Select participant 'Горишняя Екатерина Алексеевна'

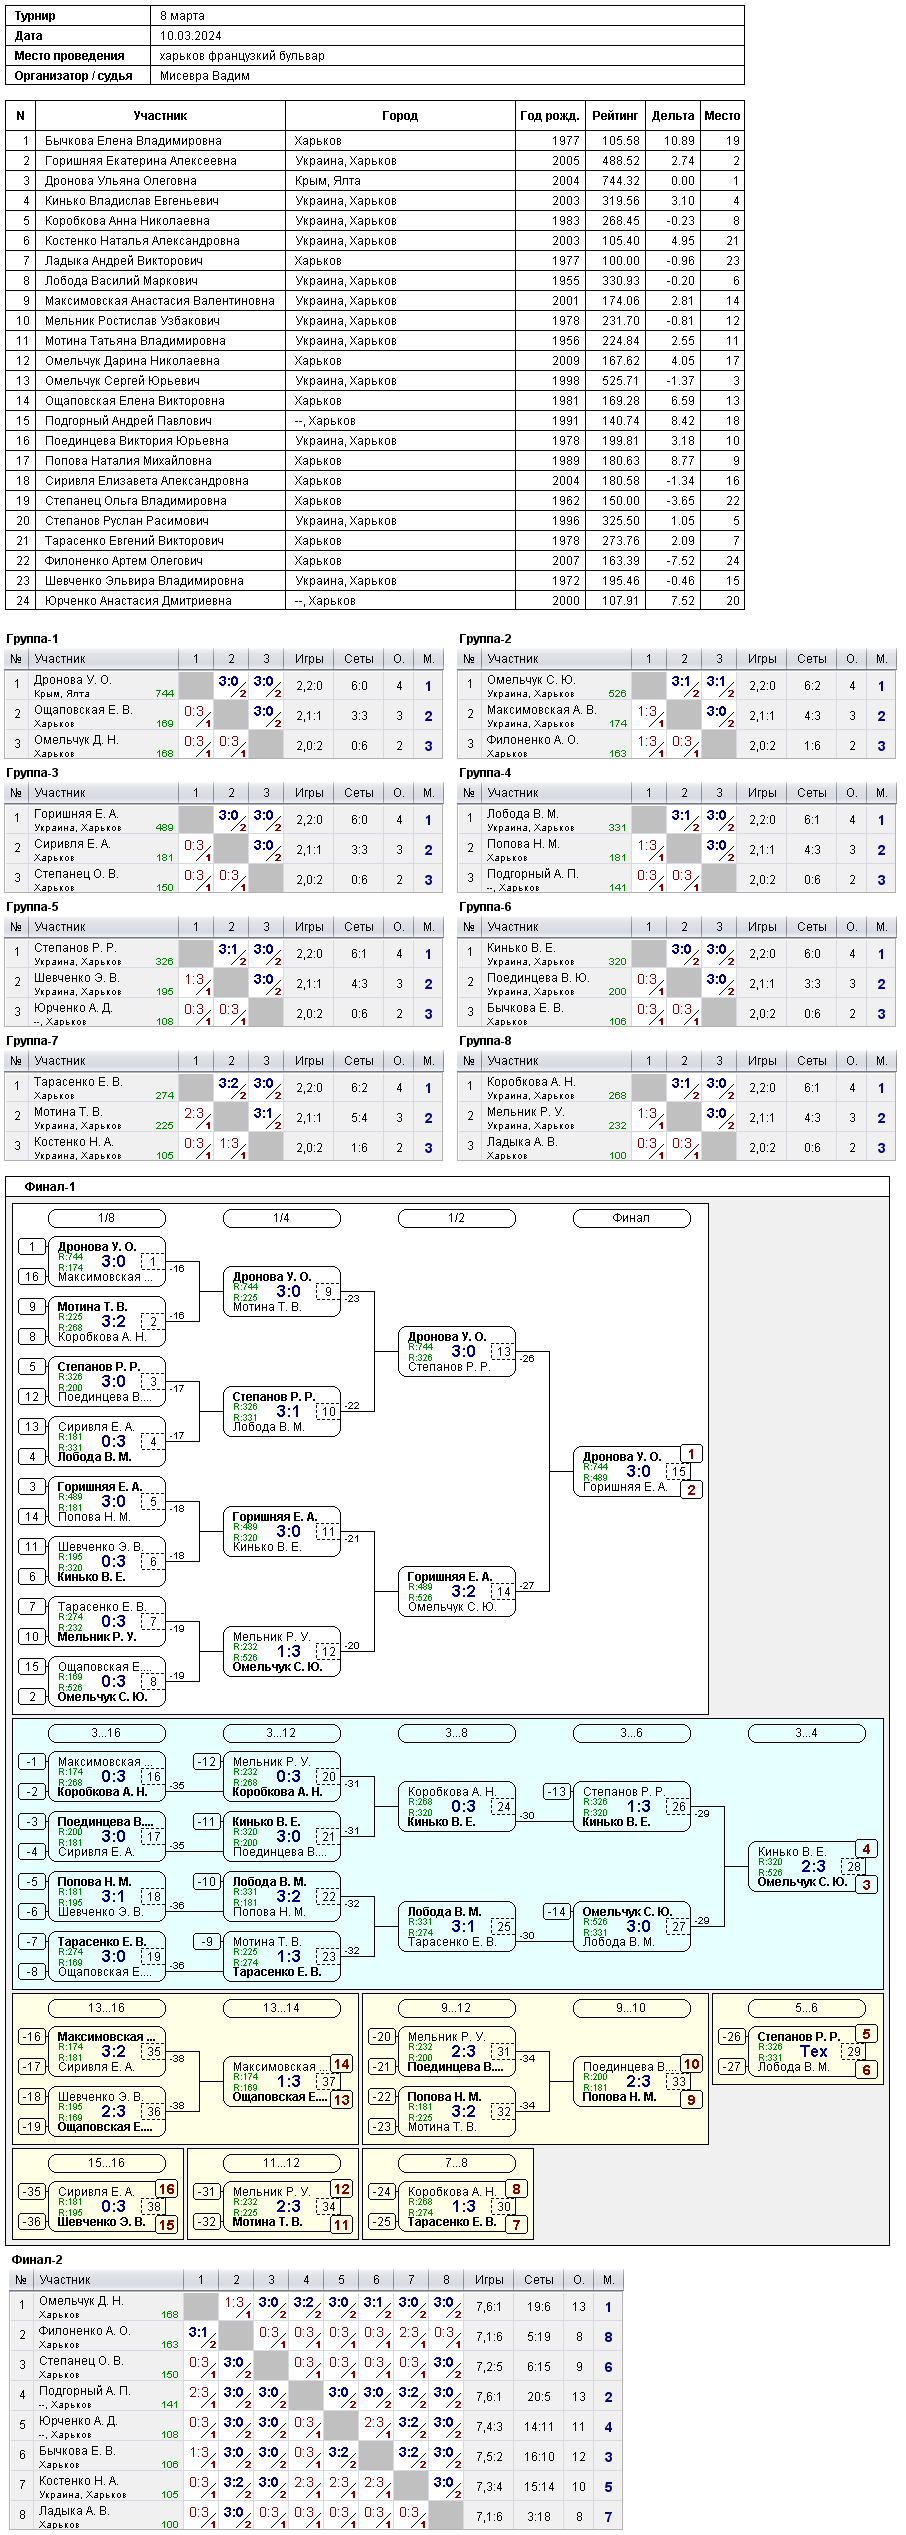coord(141,161)
